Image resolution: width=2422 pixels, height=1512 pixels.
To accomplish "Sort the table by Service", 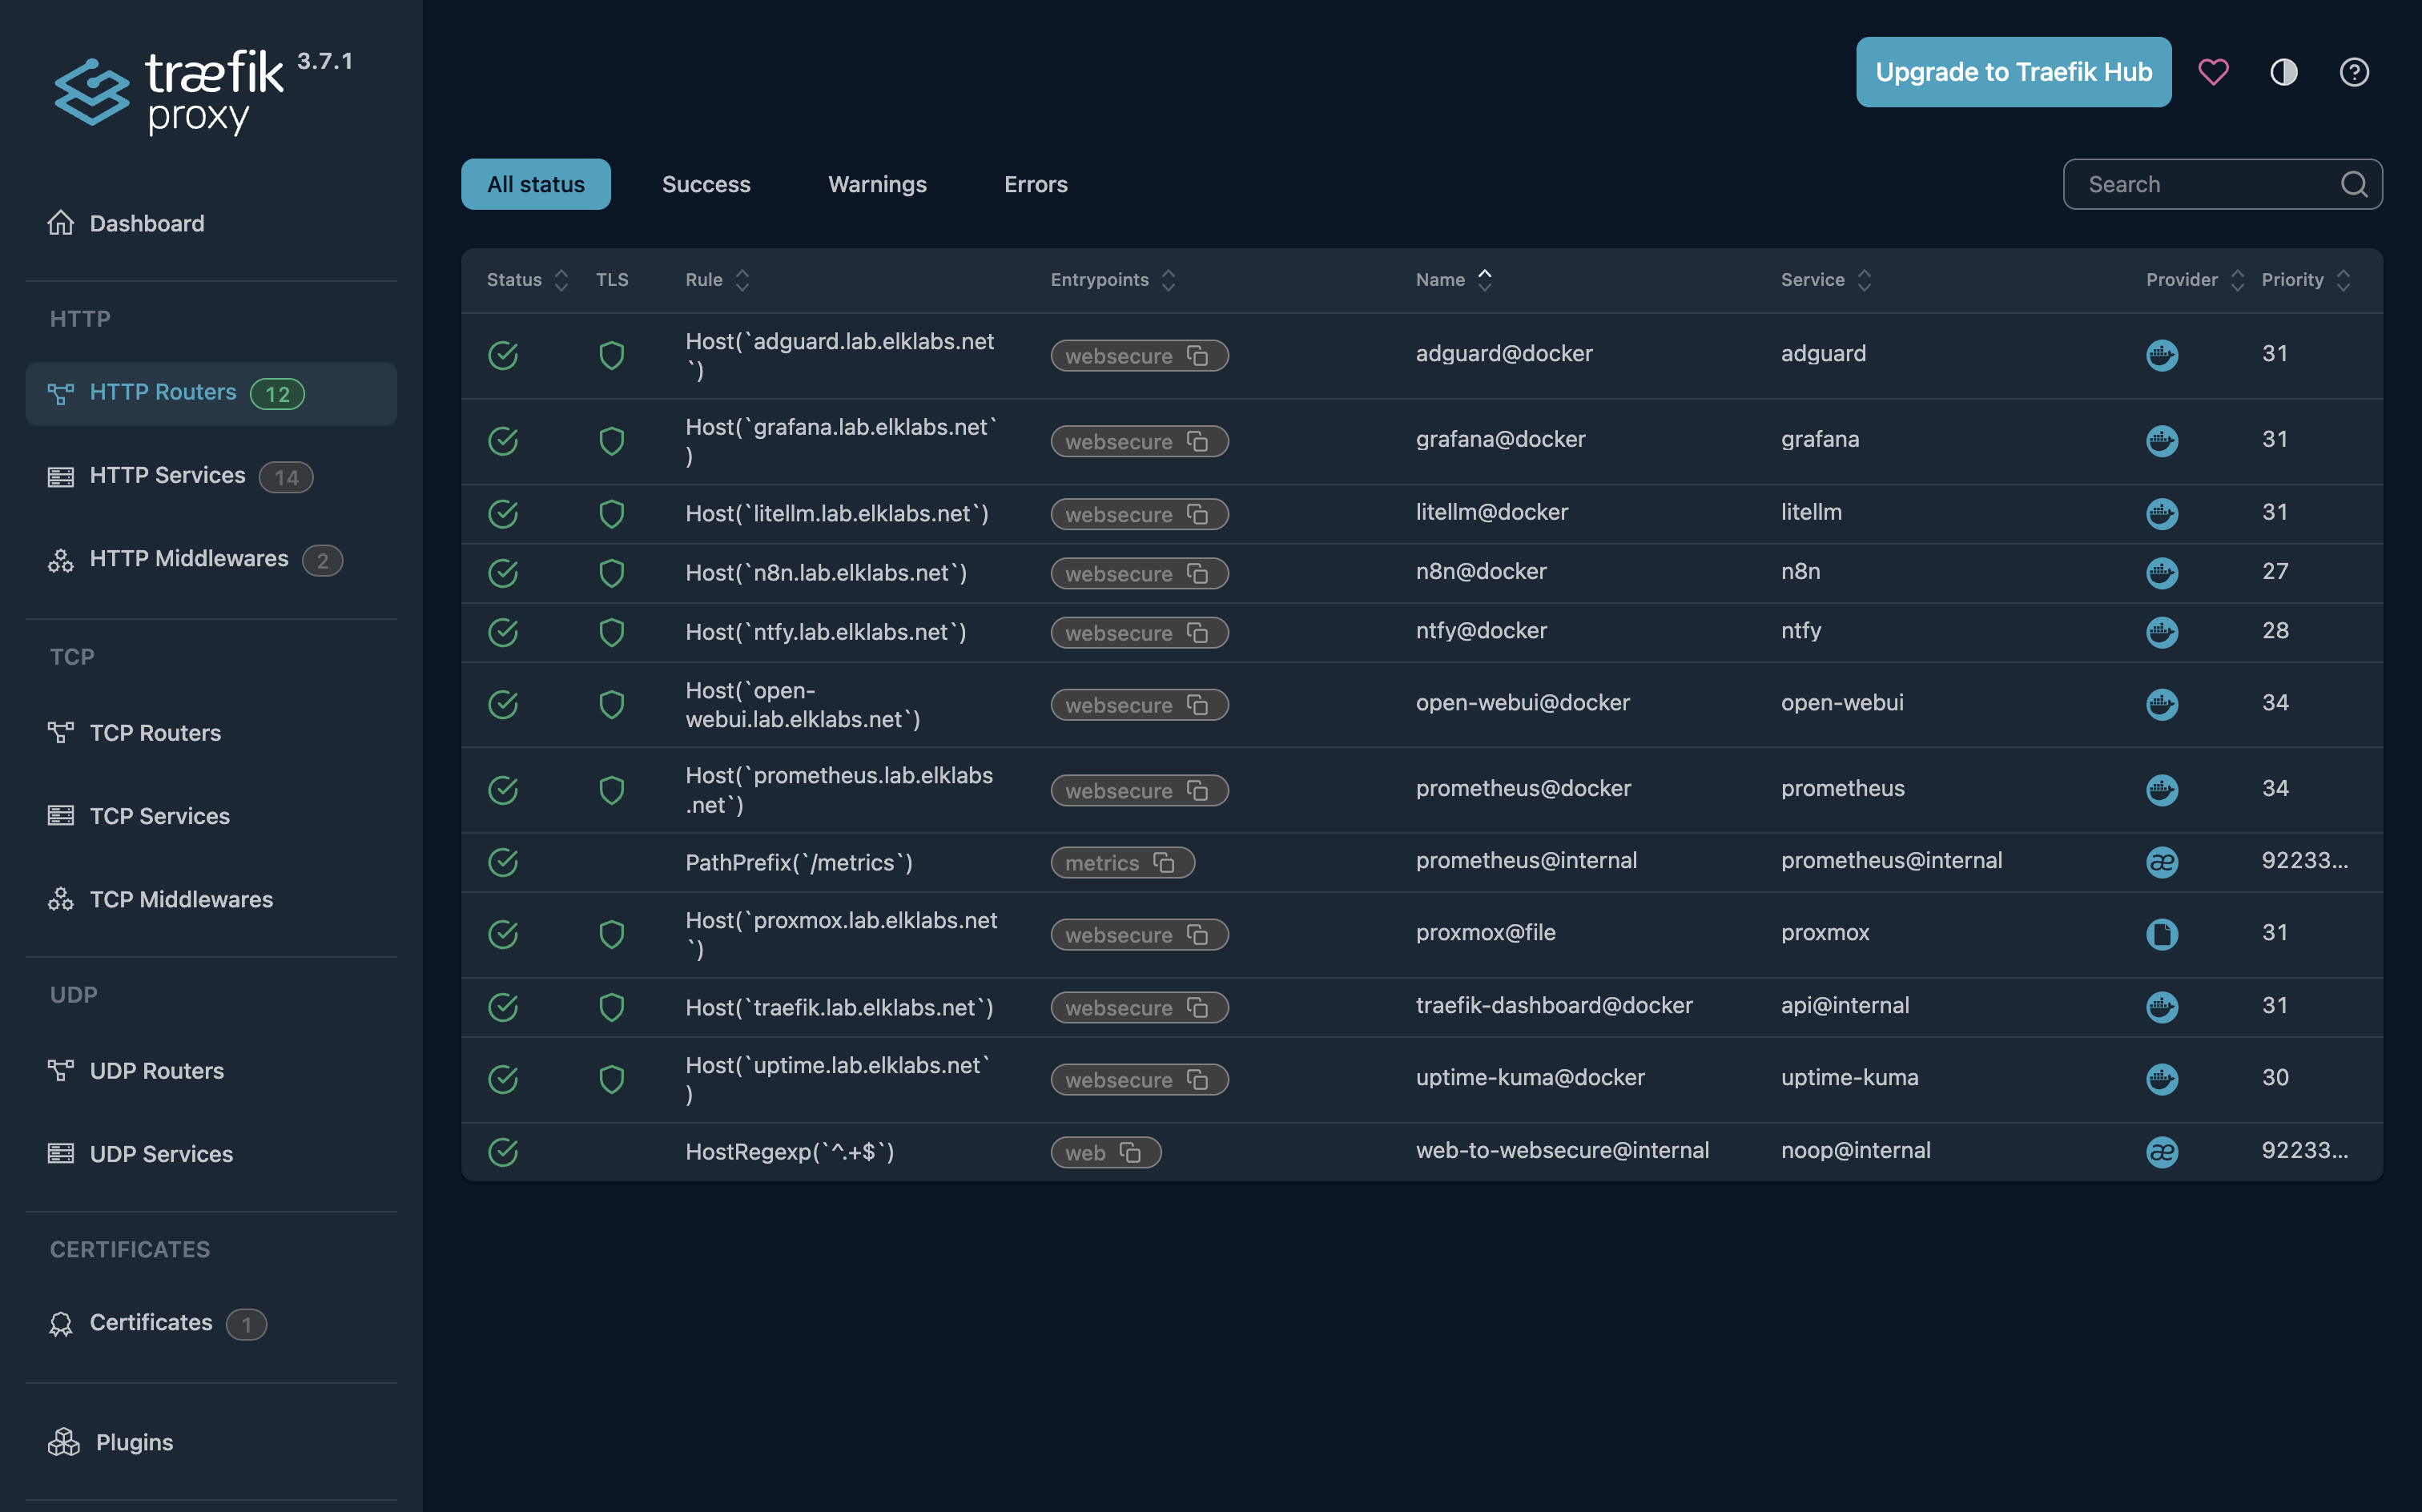I will click(1825, 280).
